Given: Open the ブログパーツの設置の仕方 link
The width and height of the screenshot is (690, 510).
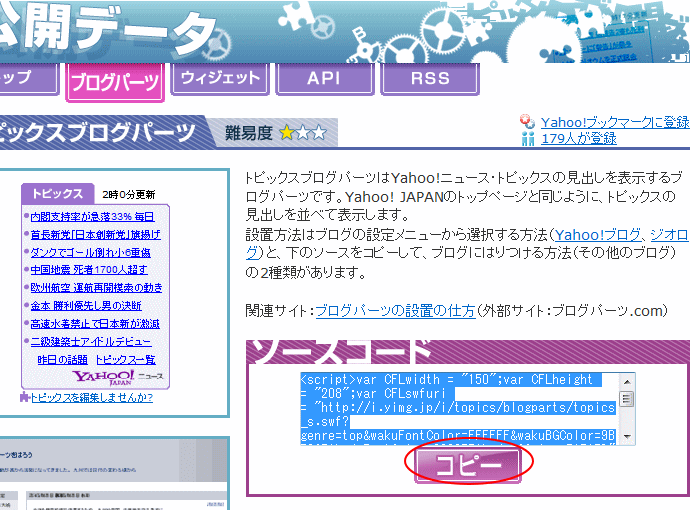Looking at the screenshot, I should pos(396,311).
